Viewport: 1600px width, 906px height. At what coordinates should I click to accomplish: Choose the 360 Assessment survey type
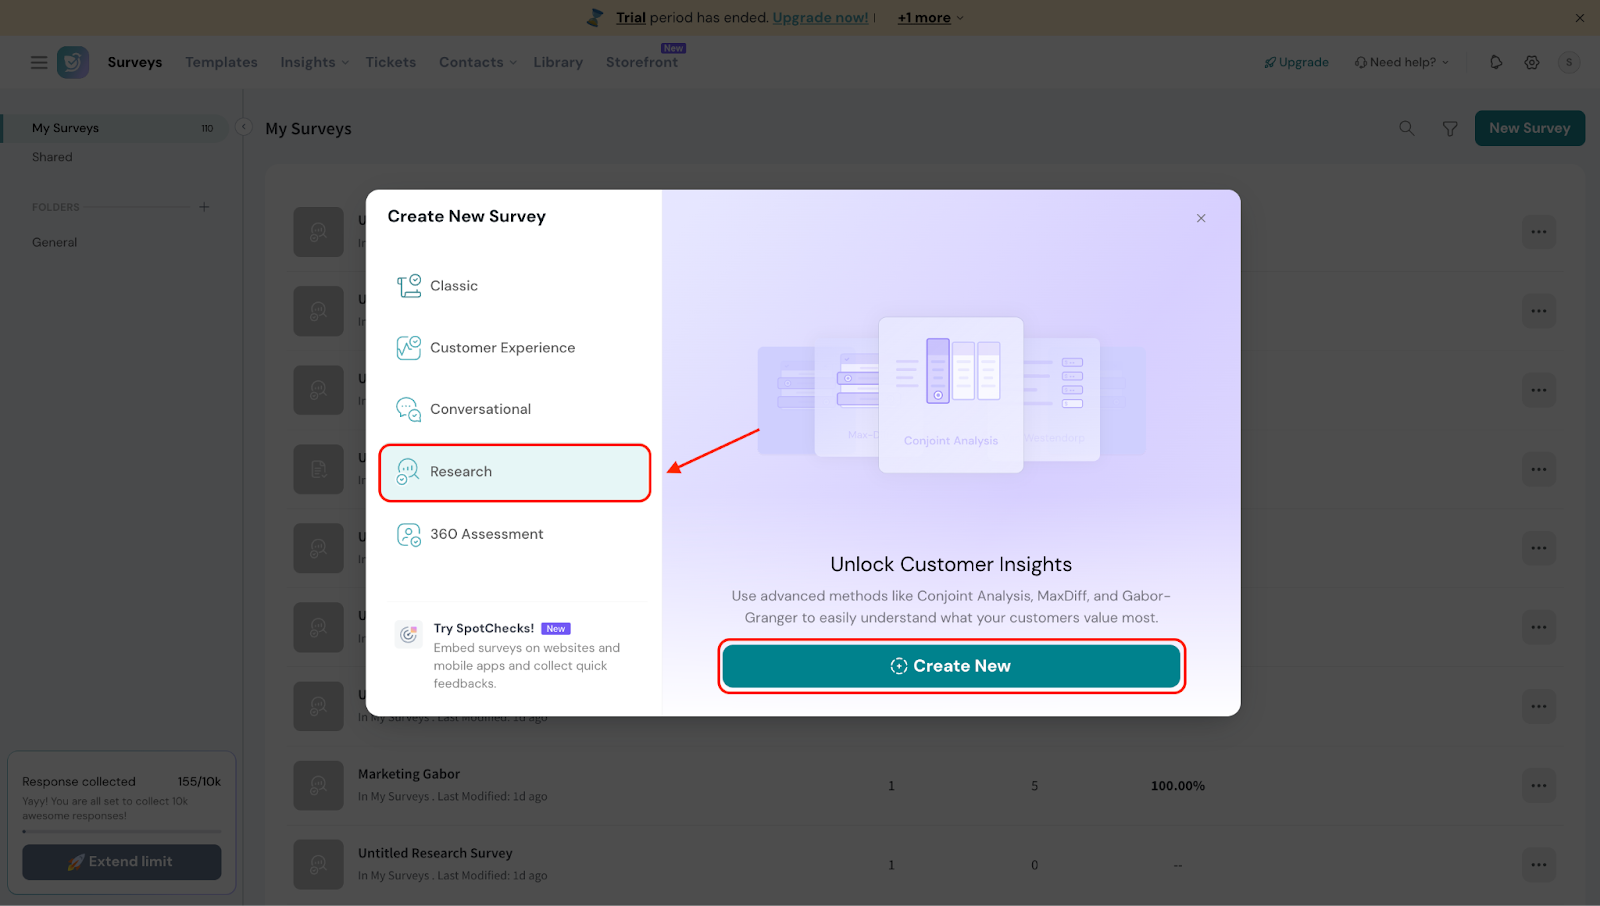pos(486,534)
